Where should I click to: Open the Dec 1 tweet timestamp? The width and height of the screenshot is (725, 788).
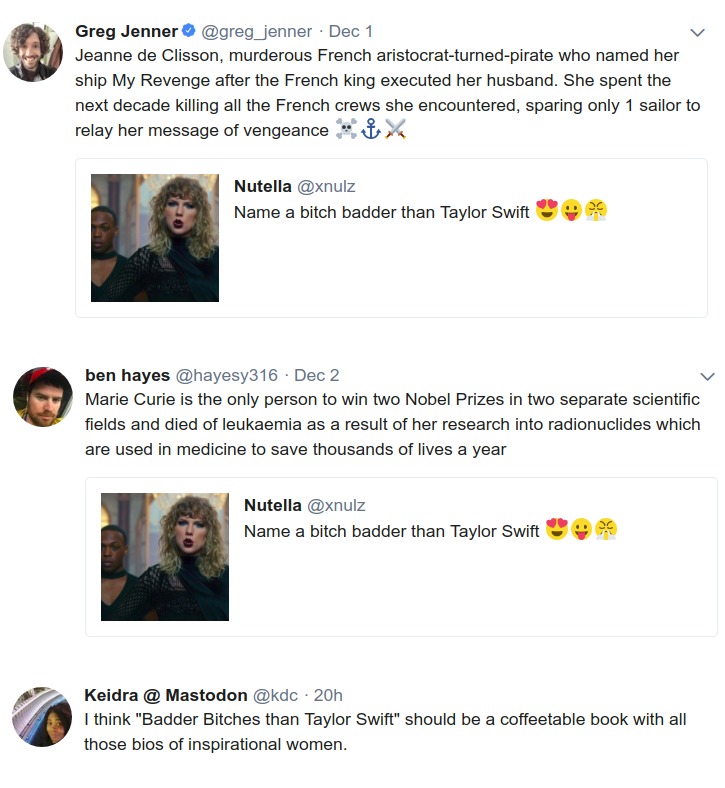[x=351, y=31]
